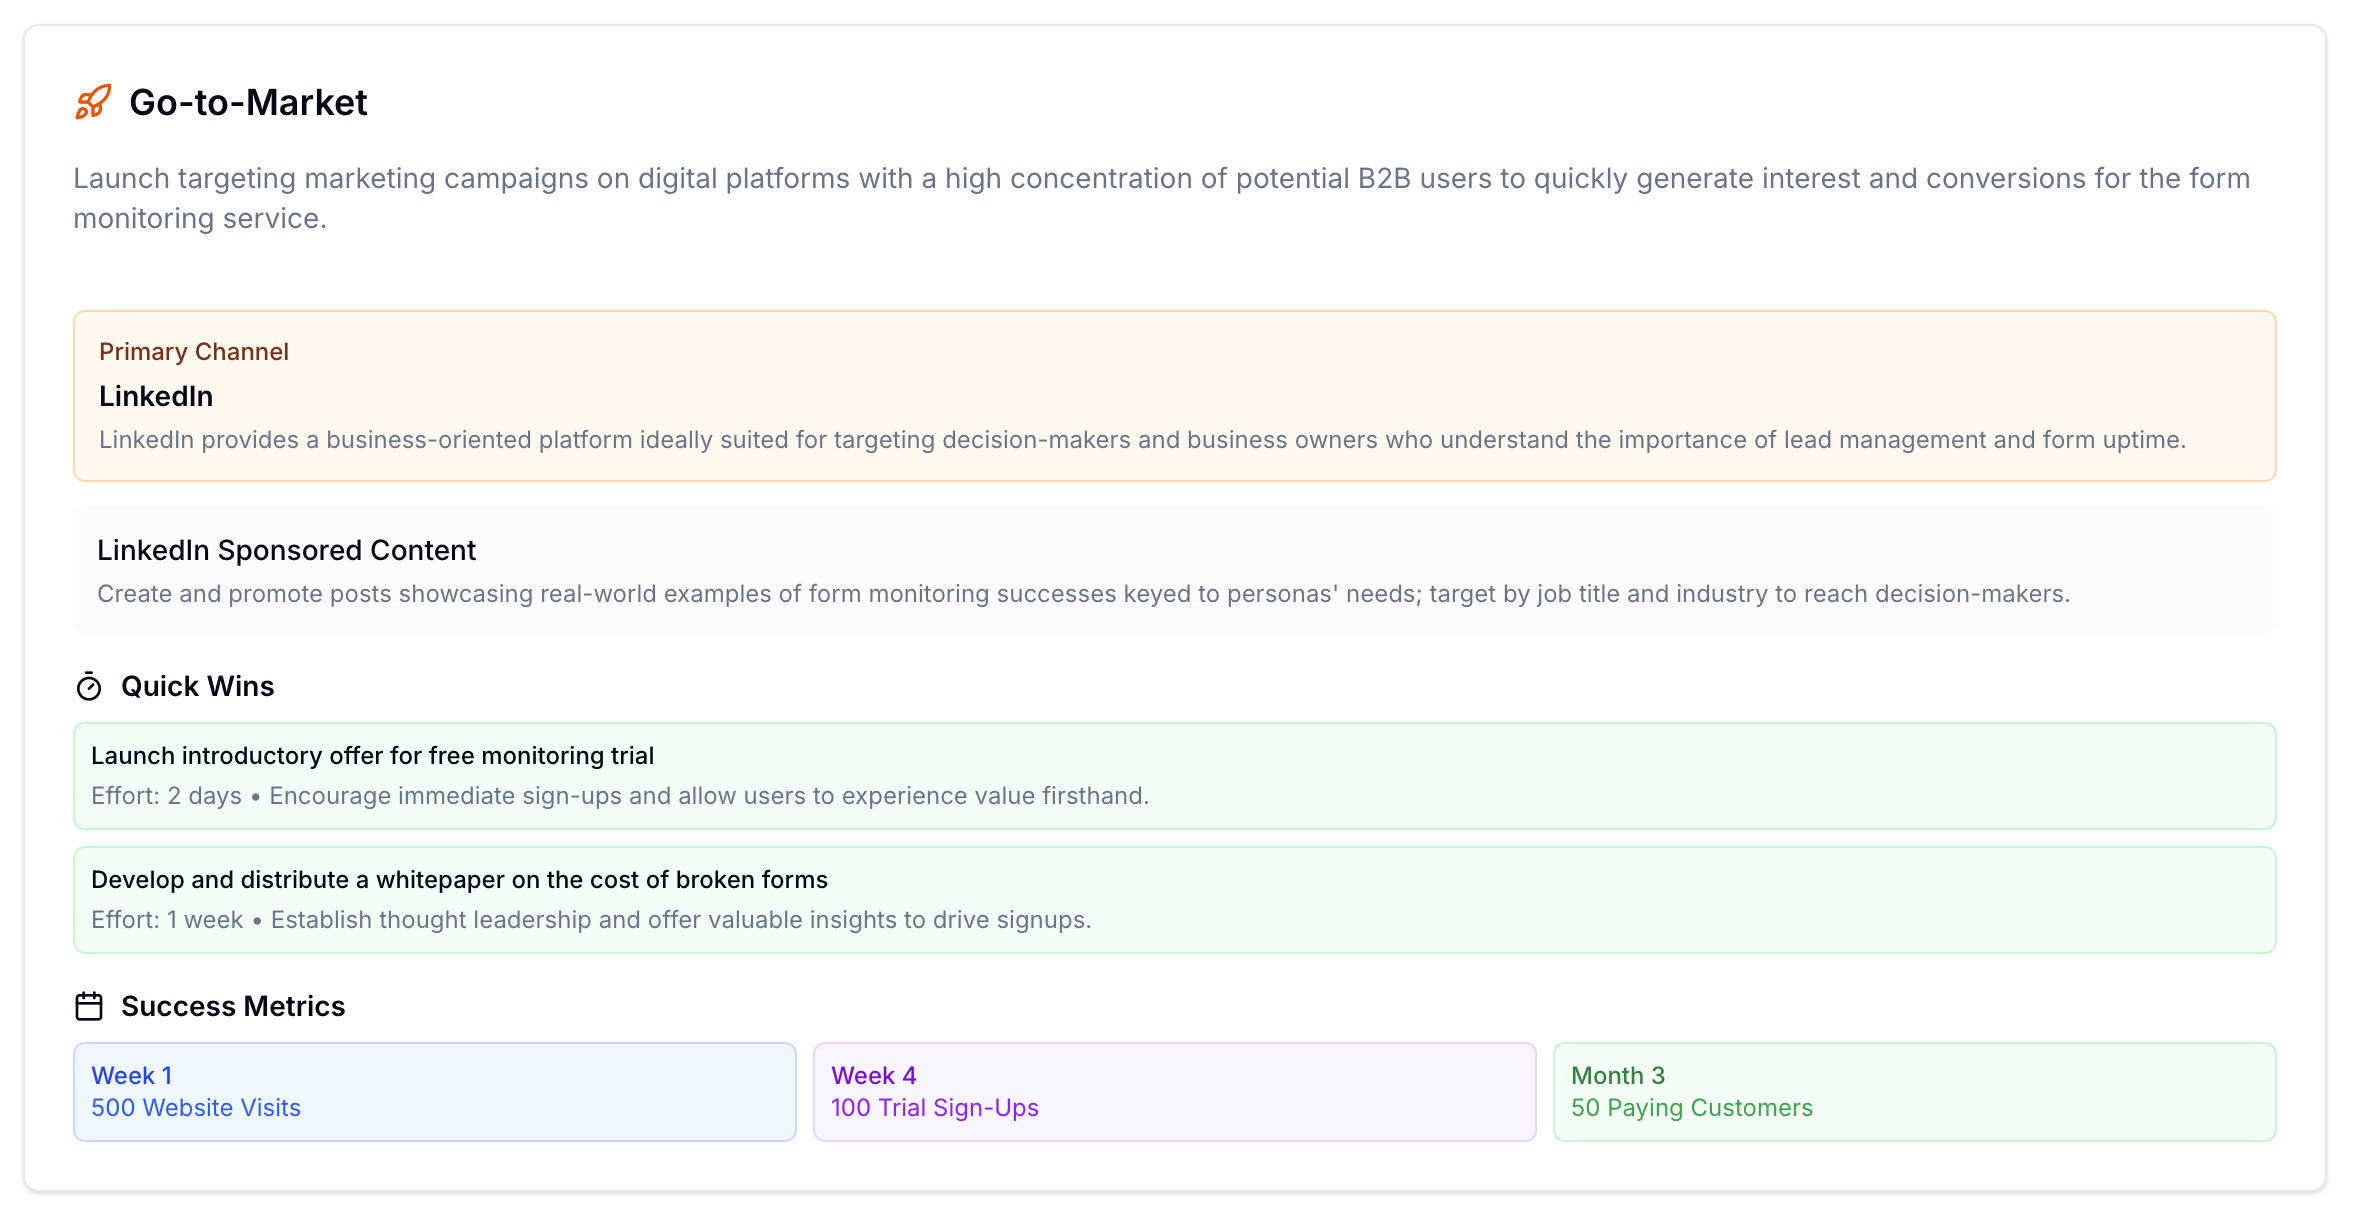Click the 50 Paying Customers text

1691,1107
